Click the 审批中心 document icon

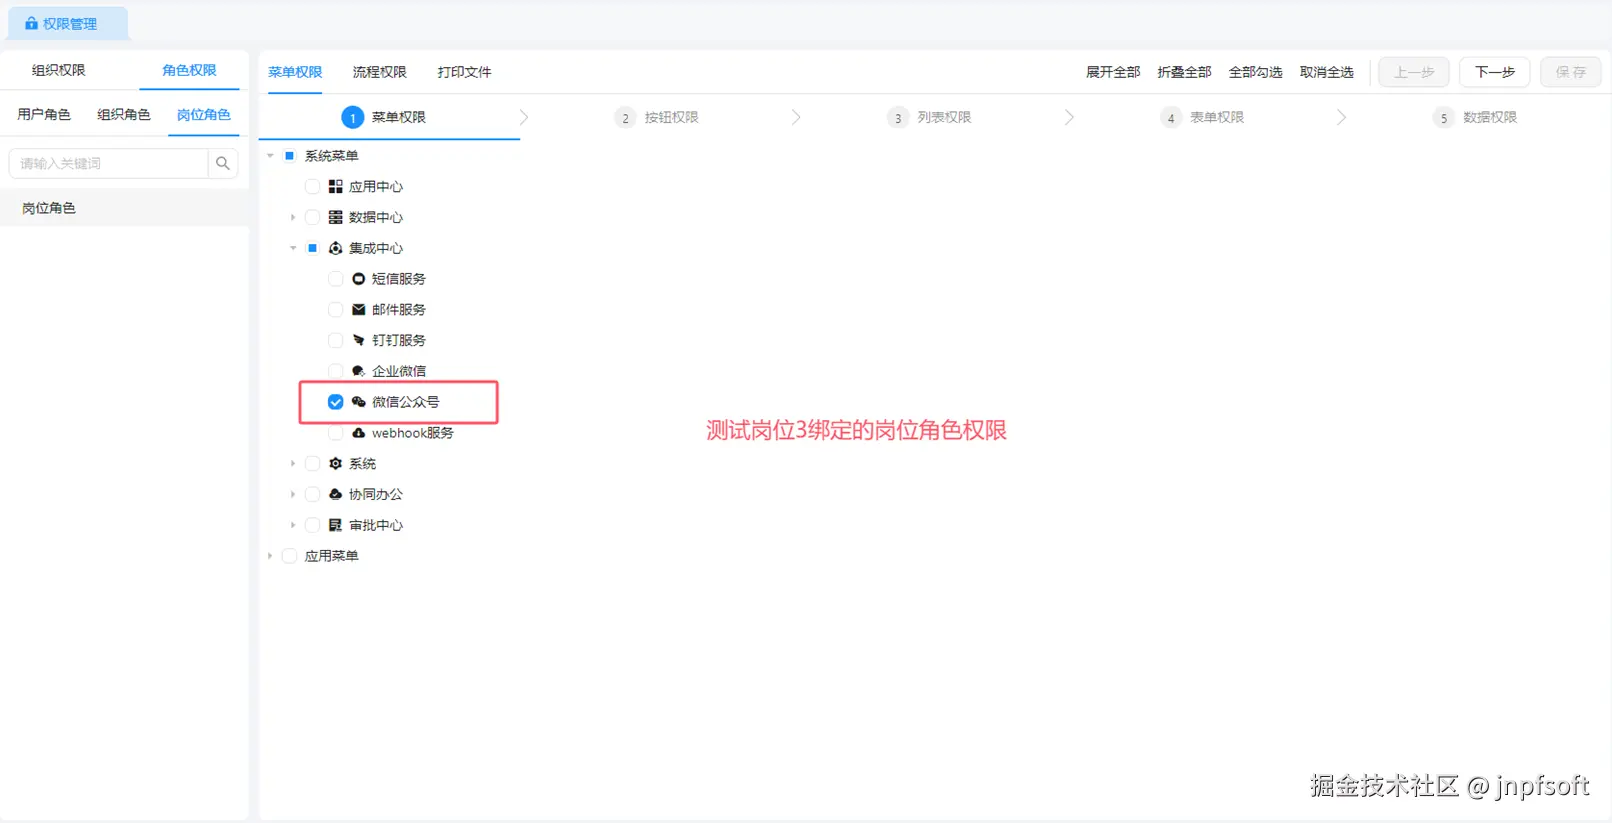(x=336, y=525)
